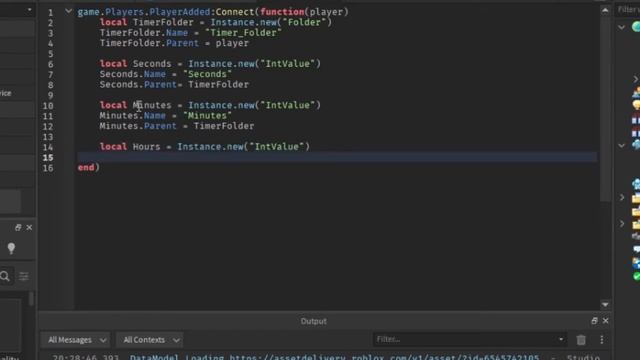Open the All Messages dropdown
Screen dimensions: 640x360
click(x=76, y=340)
